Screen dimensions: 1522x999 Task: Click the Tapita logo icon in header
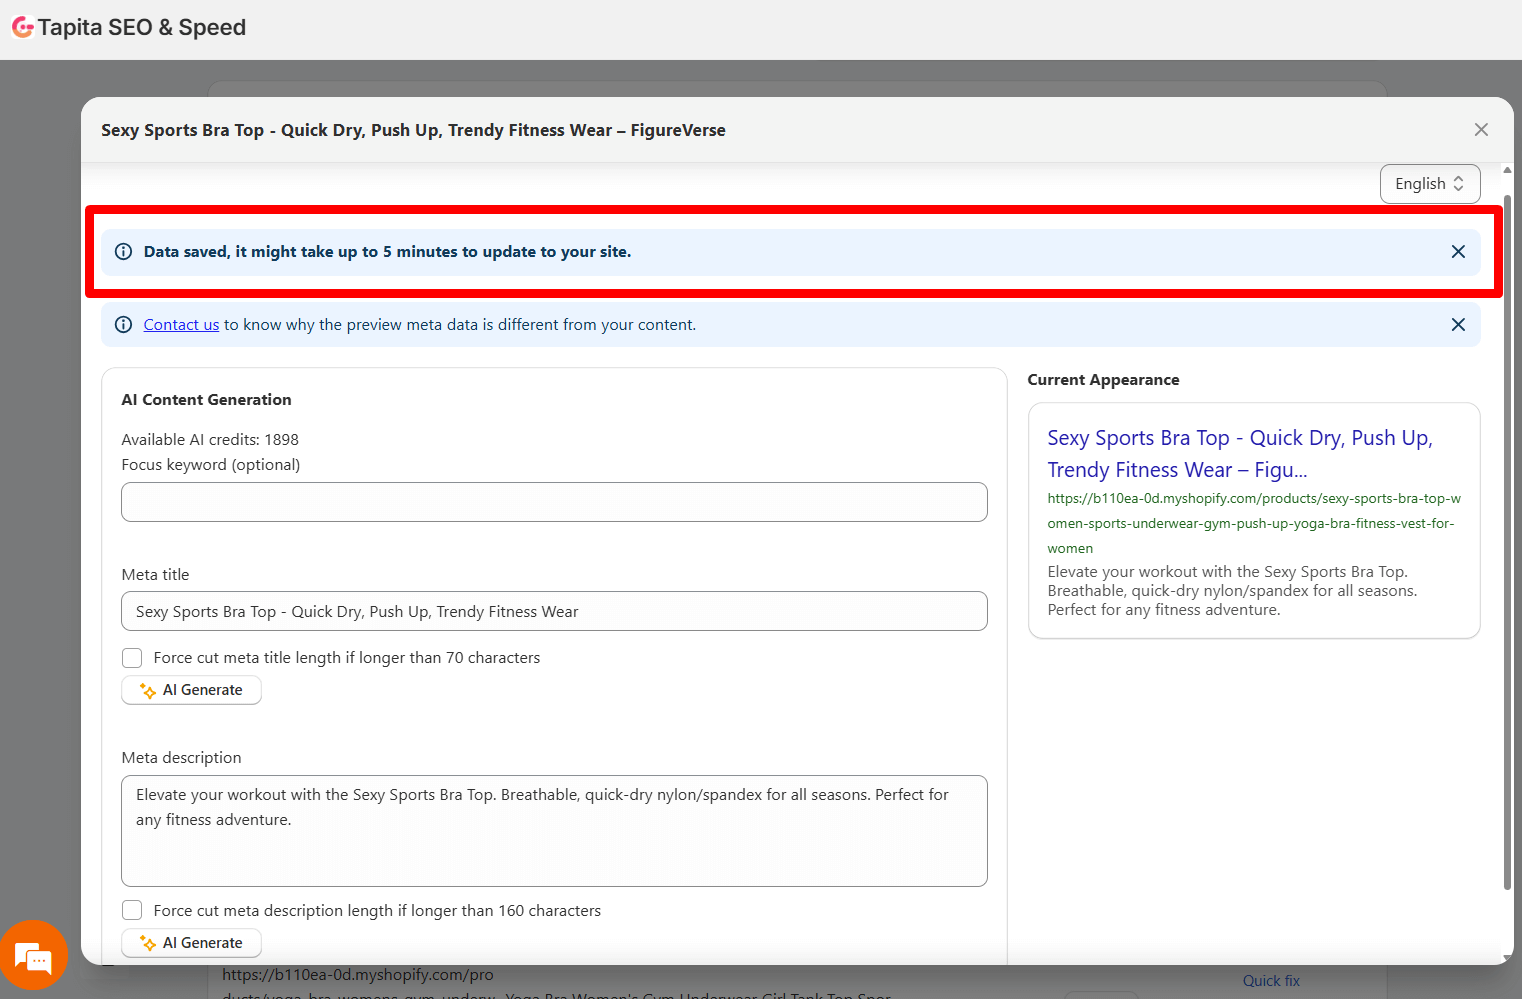(x=22, y=27)
